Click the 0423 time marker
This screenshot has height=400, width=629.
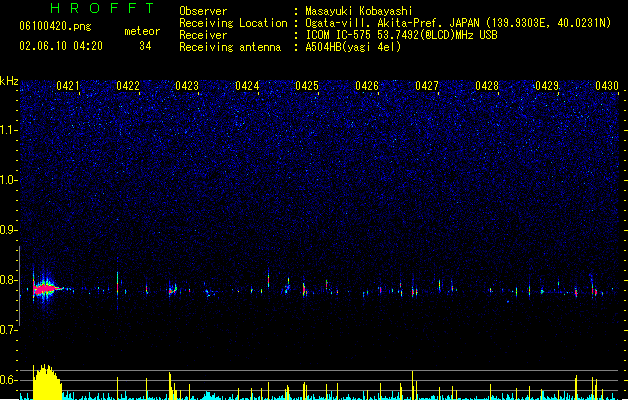pyautogui.click(x=187, y=86)
